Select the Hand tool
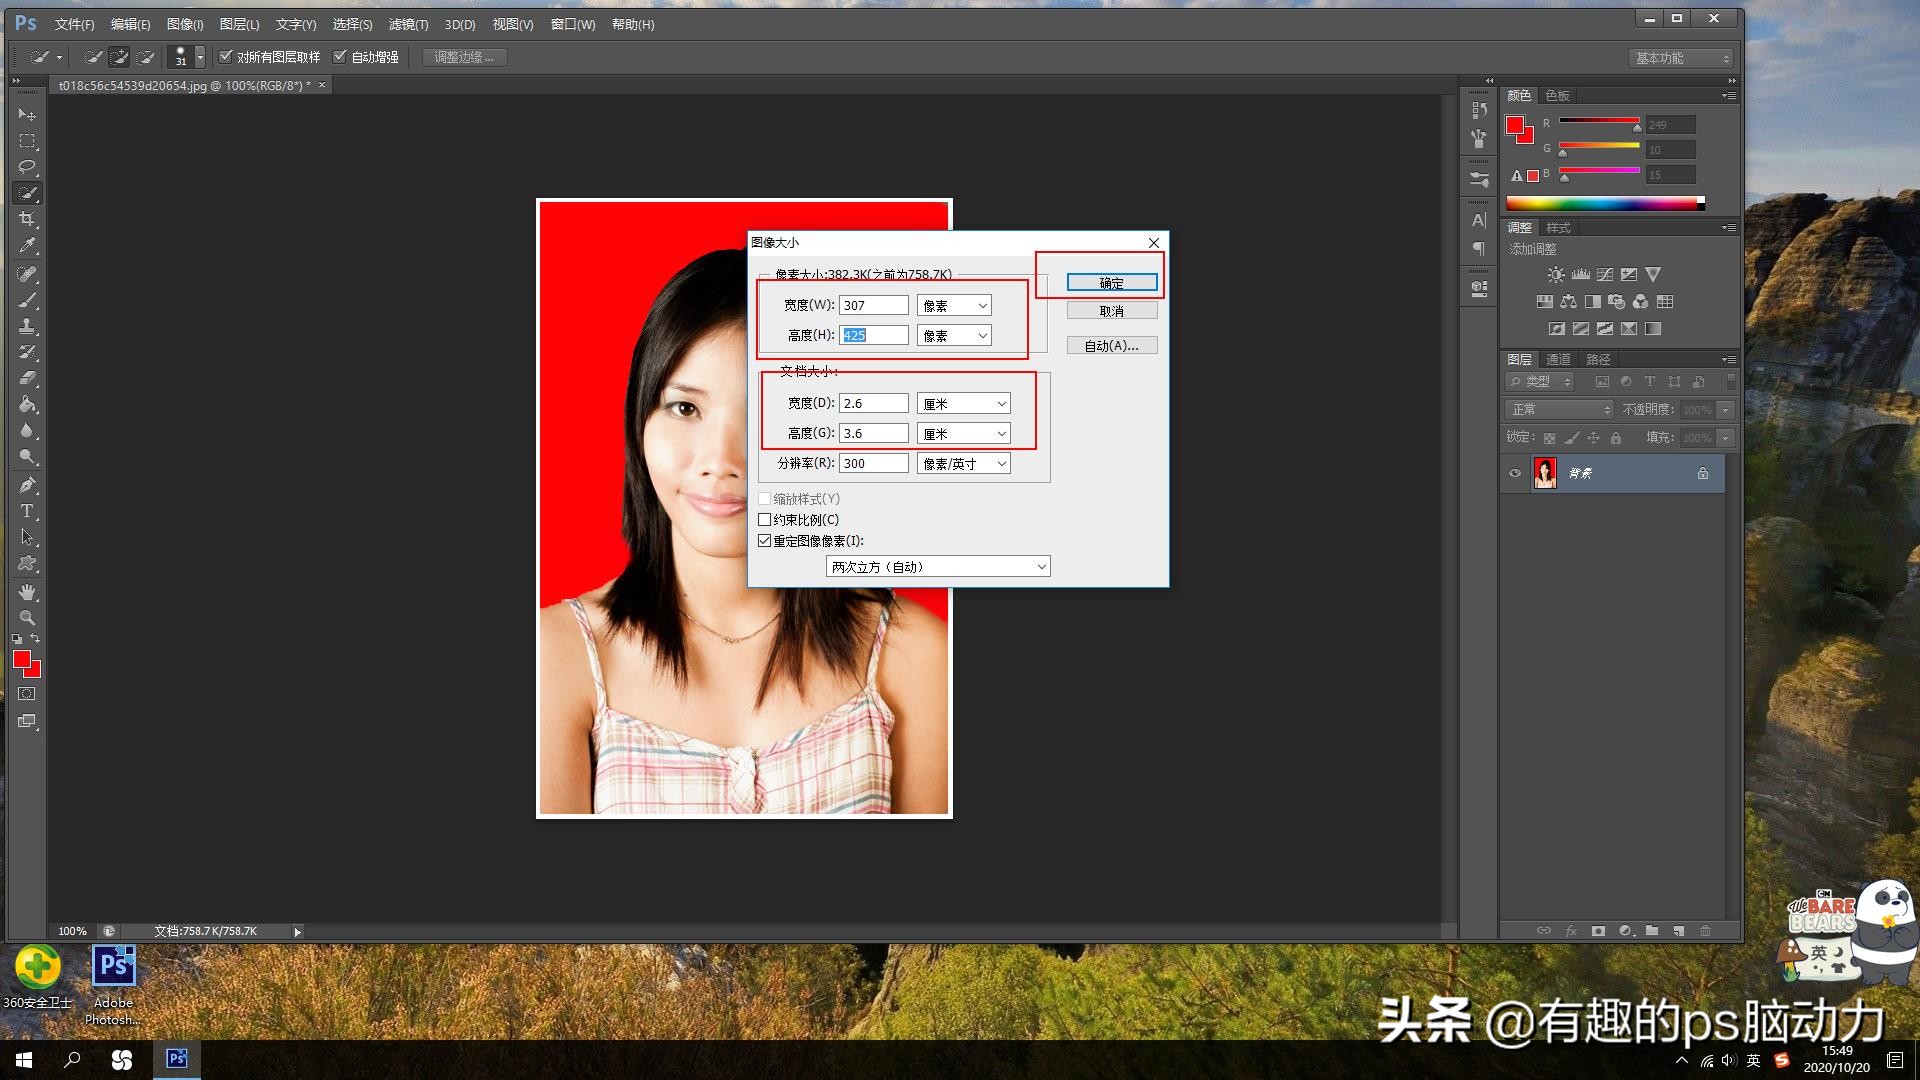This screenshot has width=1920, height=1080. point(27,592)
